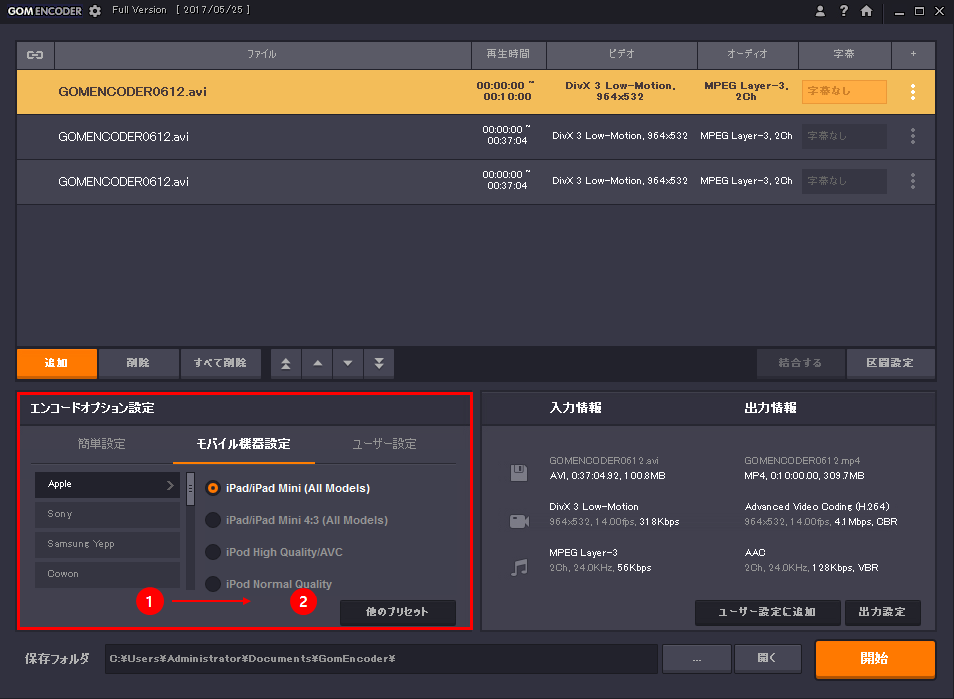Select the third GOMENCODER0612.avi row
954x699 pixels.
point(476,181)
